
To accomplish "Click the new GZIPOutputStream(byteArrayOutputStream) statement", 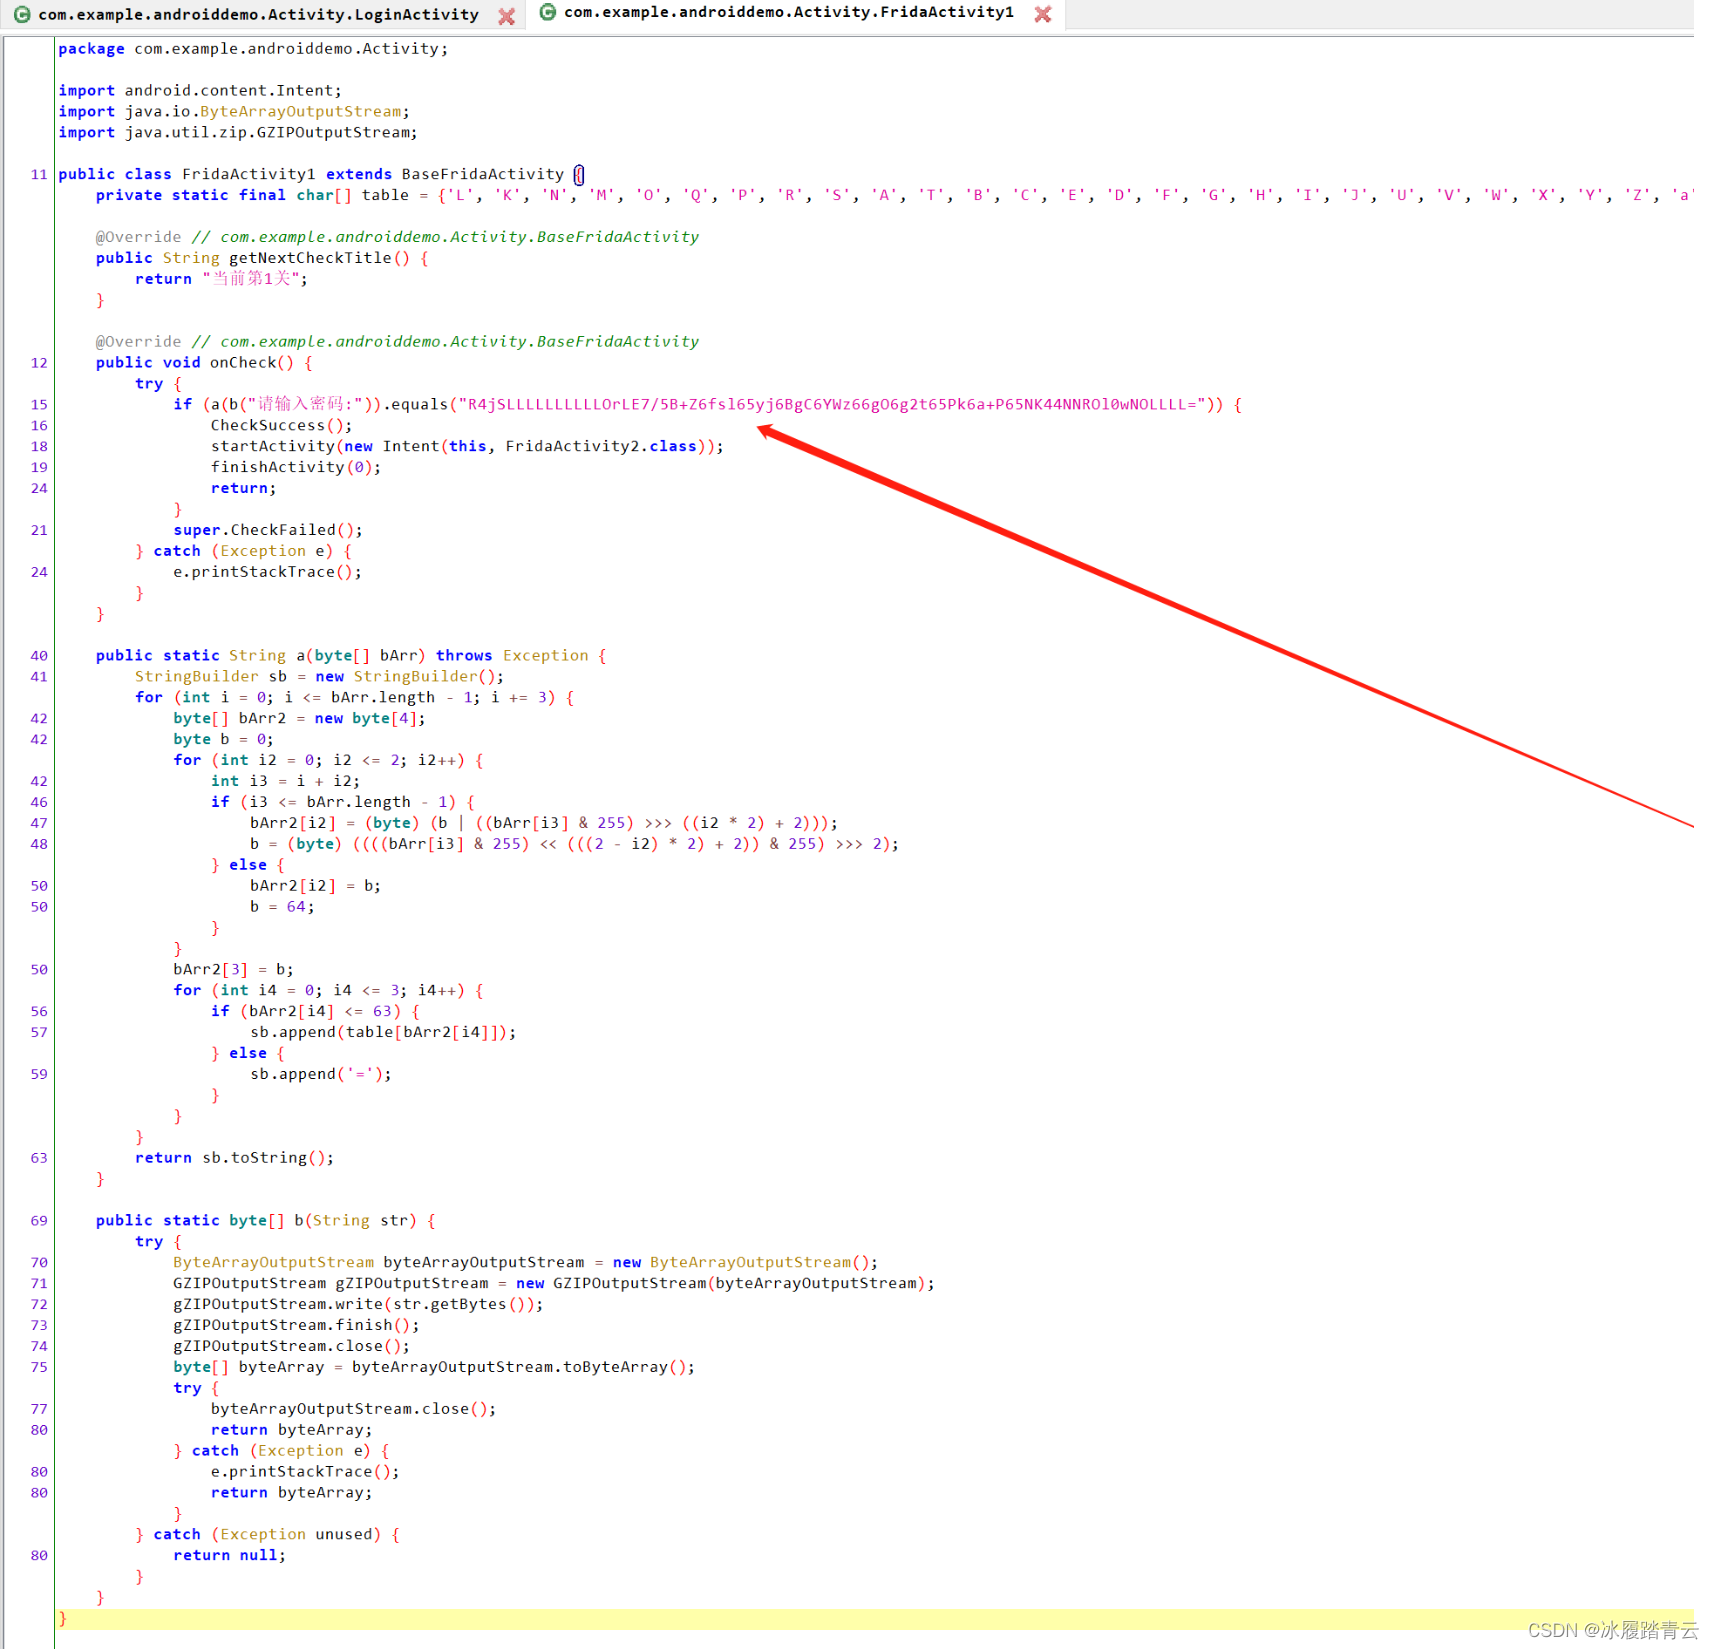I will pyautogui.click(x=553, y=1284).
